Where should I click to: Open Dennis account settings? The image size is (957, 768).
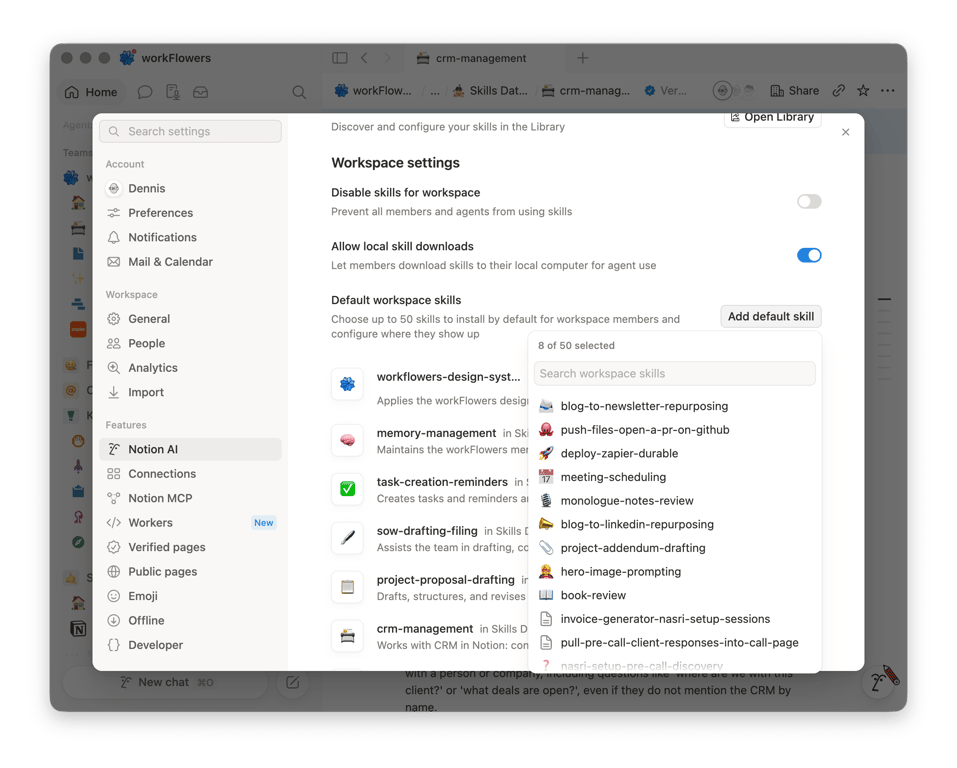pyautogui.click(x=190, y=189)
